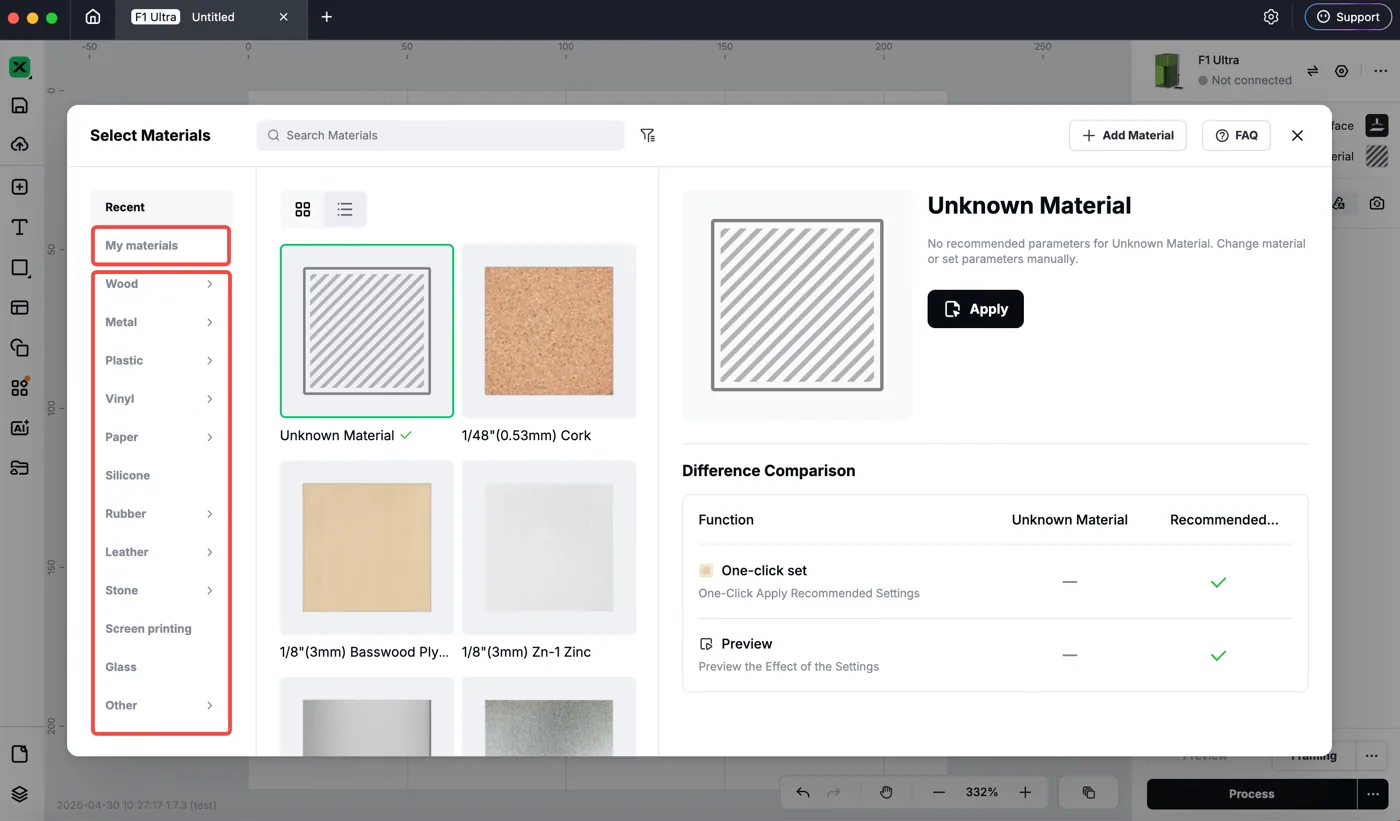This screenshot has height=821, width=1400.
Task: Click the home icon in the tab bar
Action: pos(93,17)
